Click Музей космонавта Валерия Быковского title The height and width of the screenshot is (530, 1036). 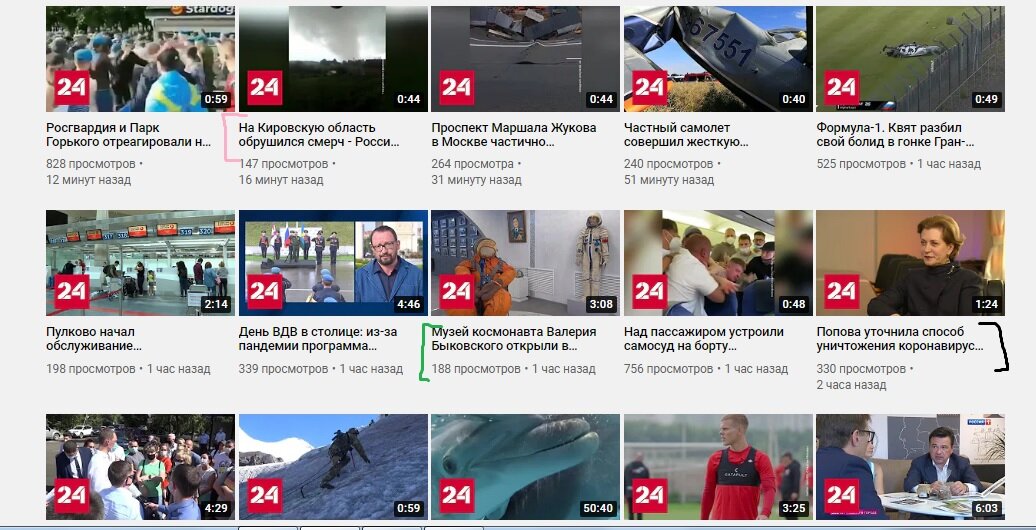click(513, 339)
